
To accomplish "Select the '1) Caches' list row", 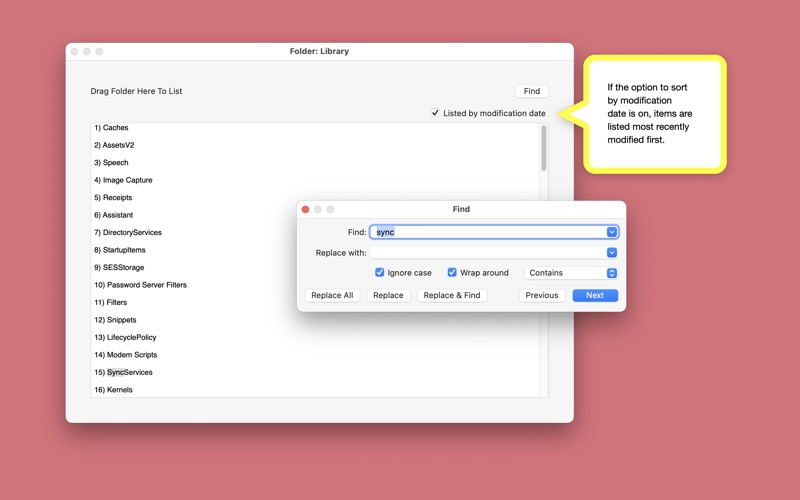I will pyautogui.click(x=315, y=128).
